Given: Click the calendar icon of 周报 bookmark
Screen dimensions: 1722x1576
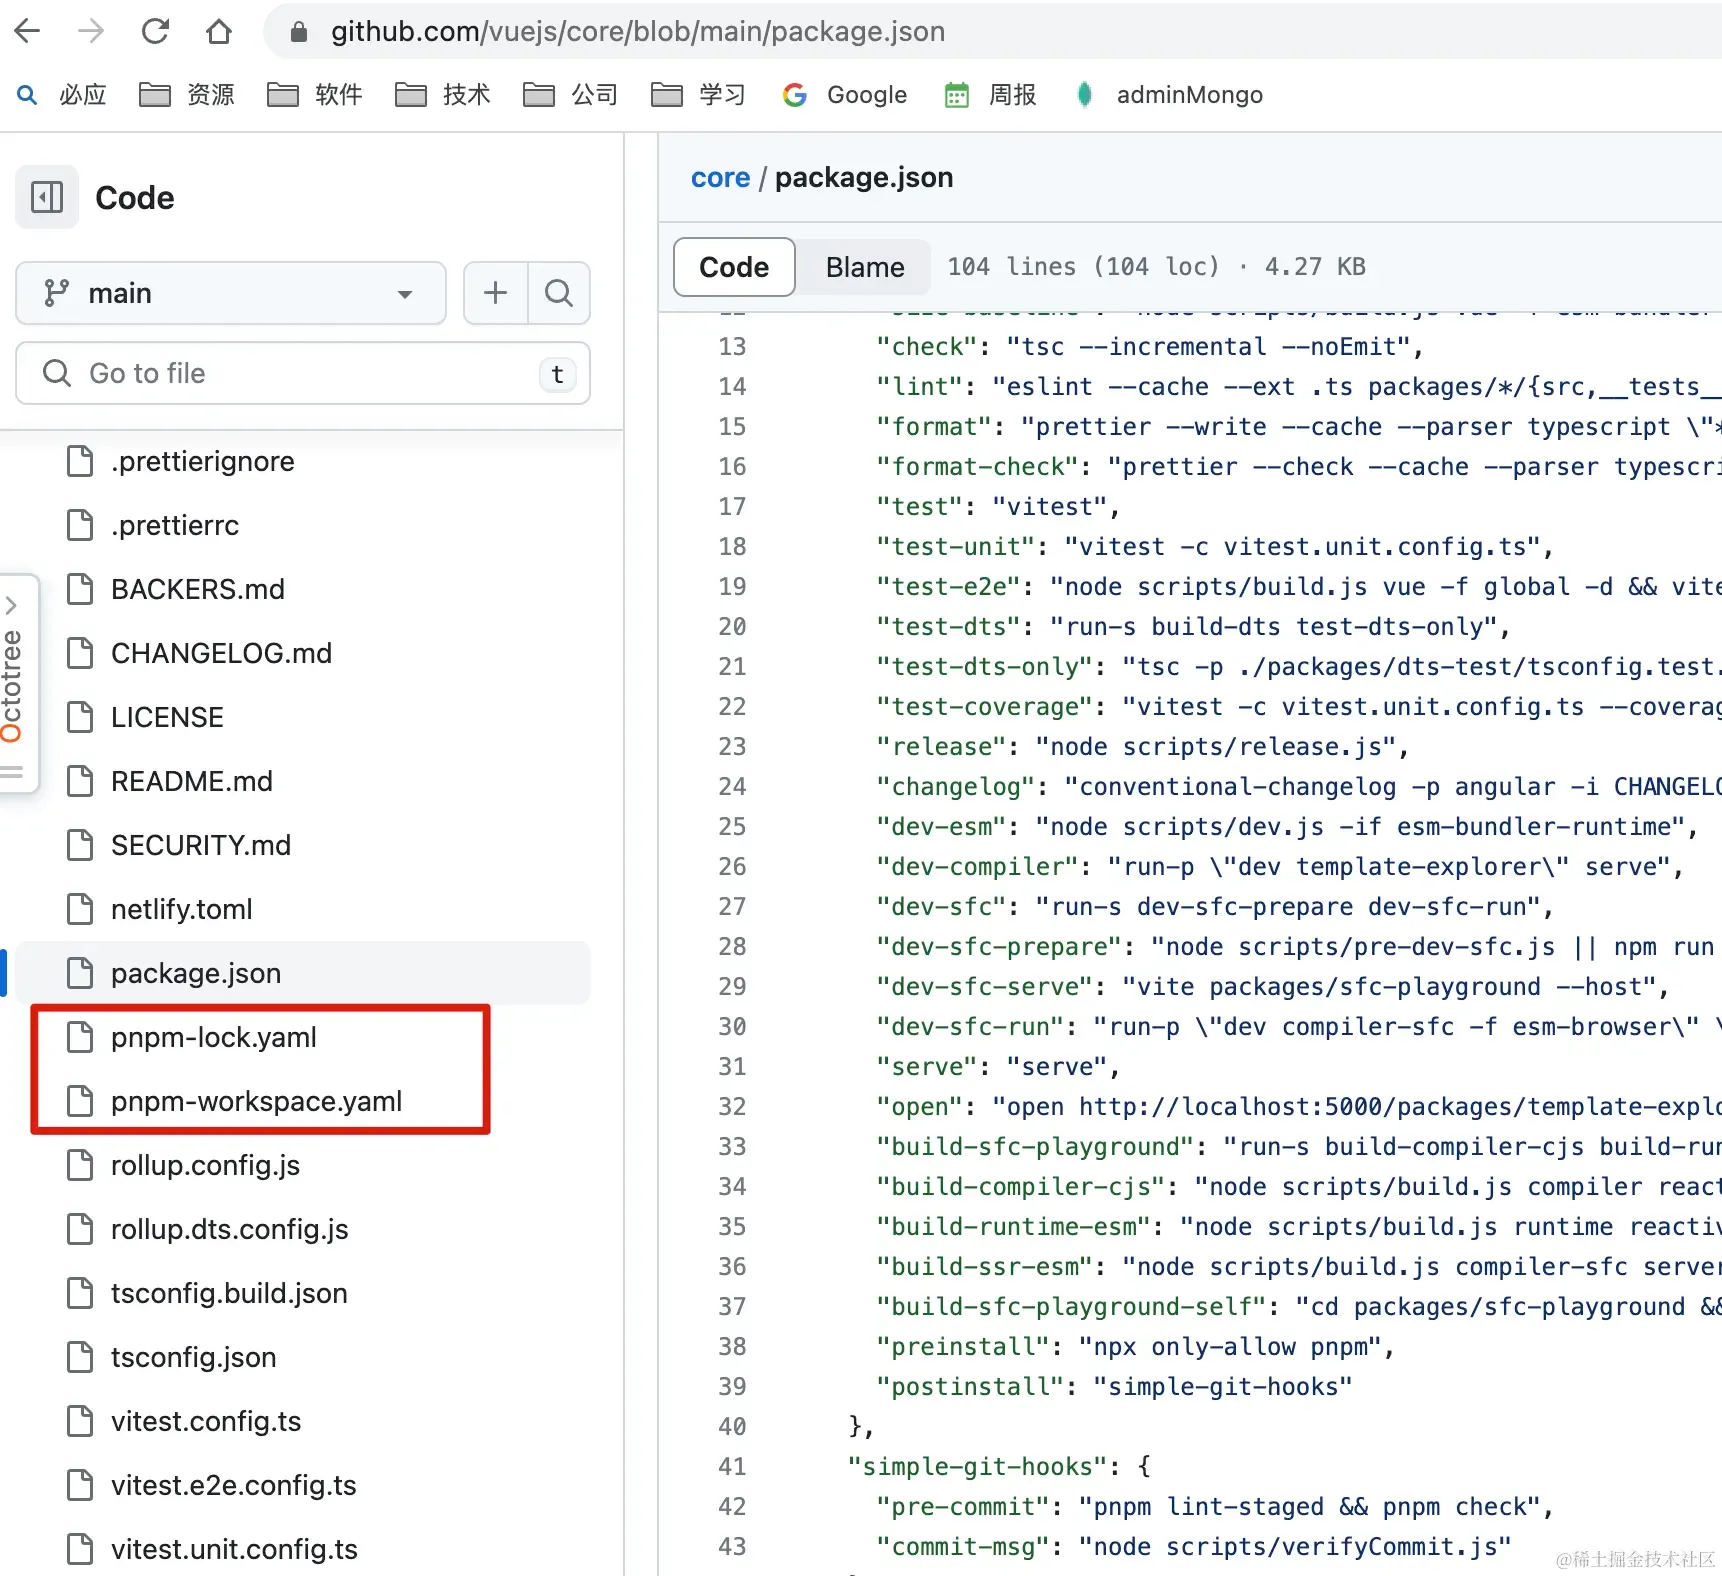Looking at the screenshot, I should point(957,95).
